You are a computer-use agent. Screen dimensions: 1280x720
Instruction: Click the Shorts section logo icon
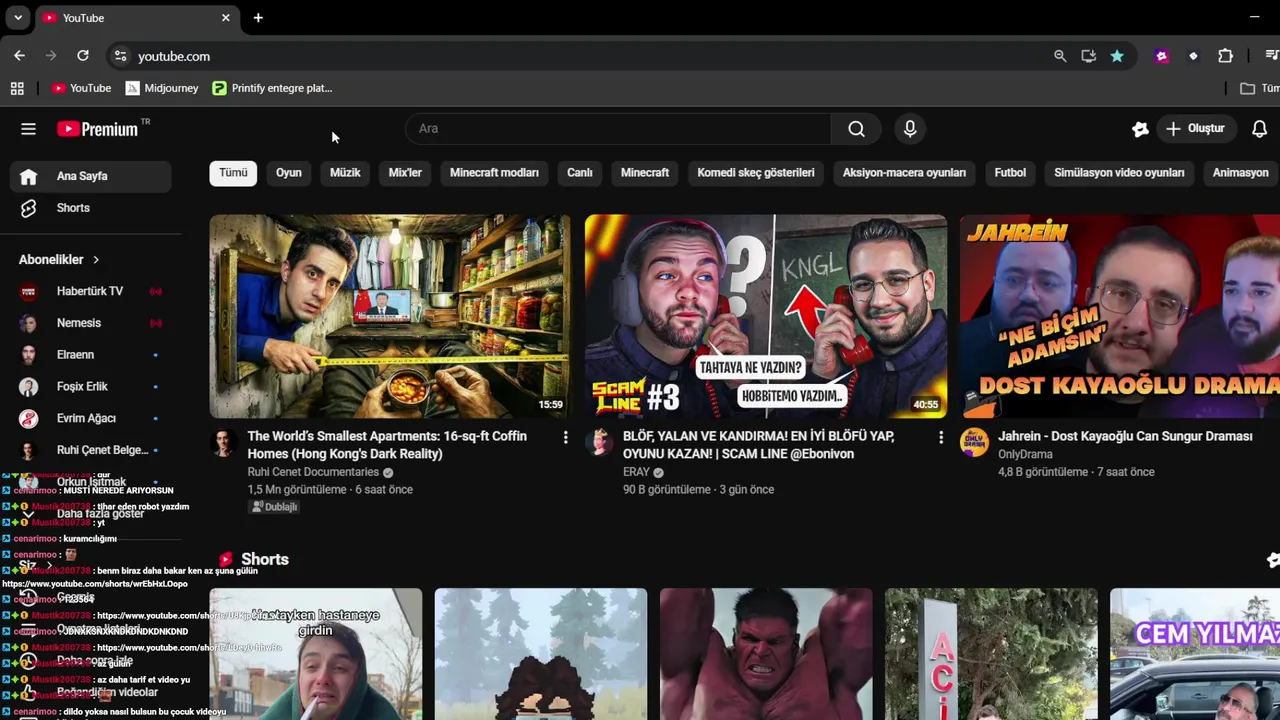tap(226, 560)
